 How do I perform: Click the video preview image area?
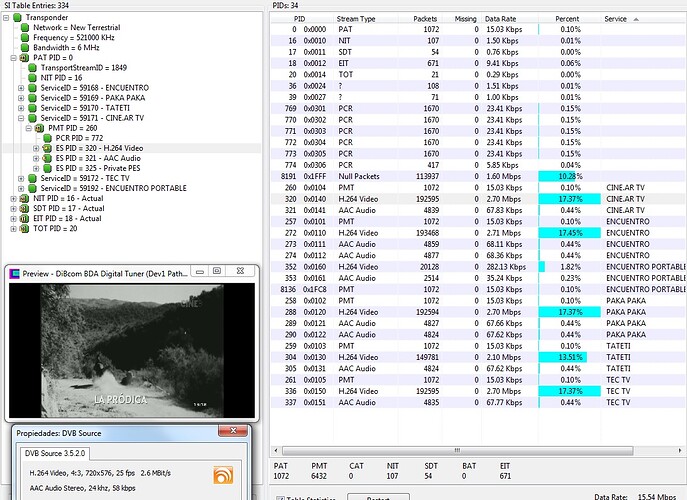[x=132, y=350]
